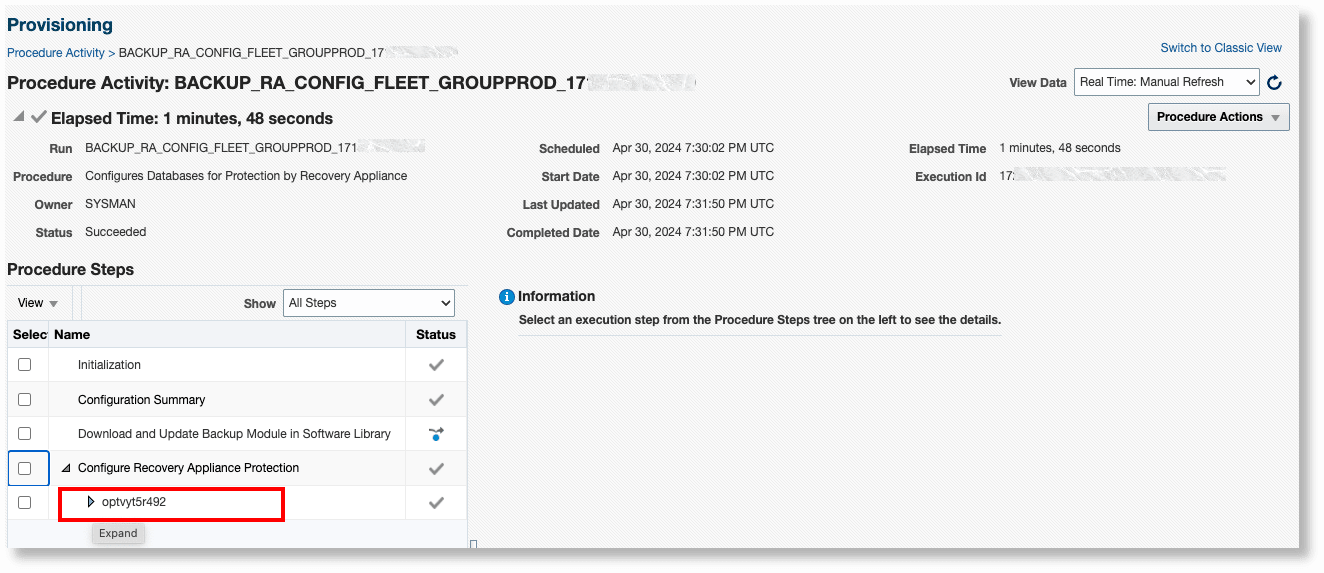The width and height of the screenshot is (1324, 573).
Task: Open the View menu in Procedure Steps
Action: pos(38,303)
